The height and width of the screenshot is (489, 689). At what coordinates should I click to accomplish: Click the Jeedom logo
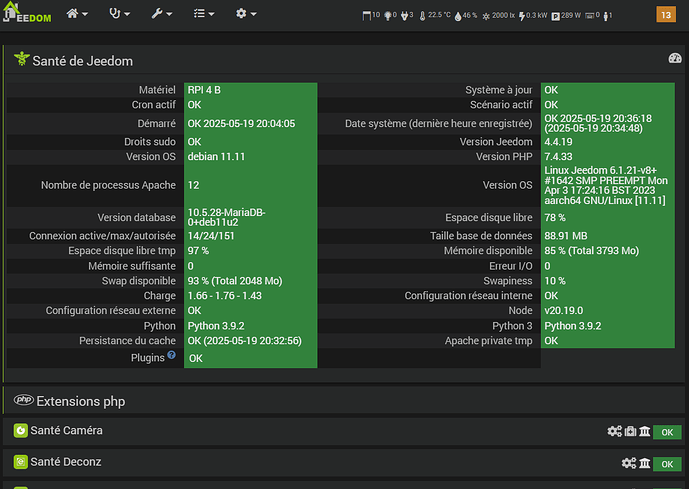pos(26,12)
